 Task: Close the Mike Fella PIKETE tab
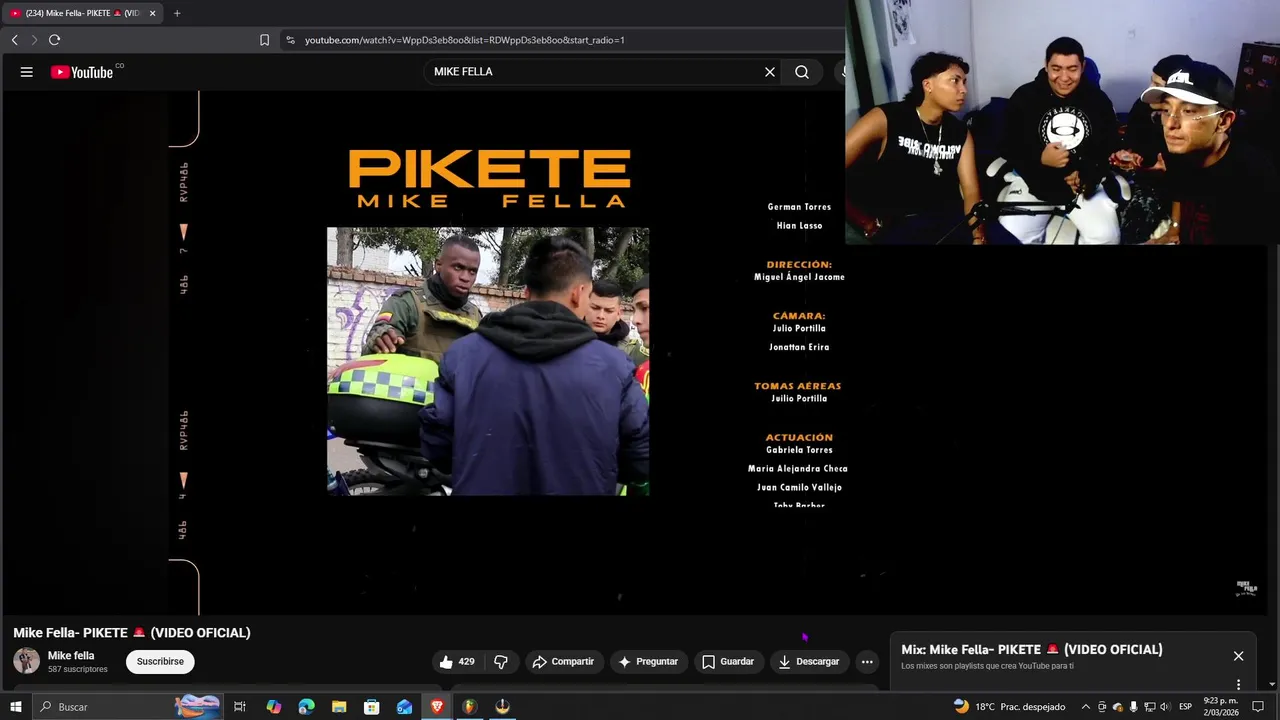pos(152,13)
